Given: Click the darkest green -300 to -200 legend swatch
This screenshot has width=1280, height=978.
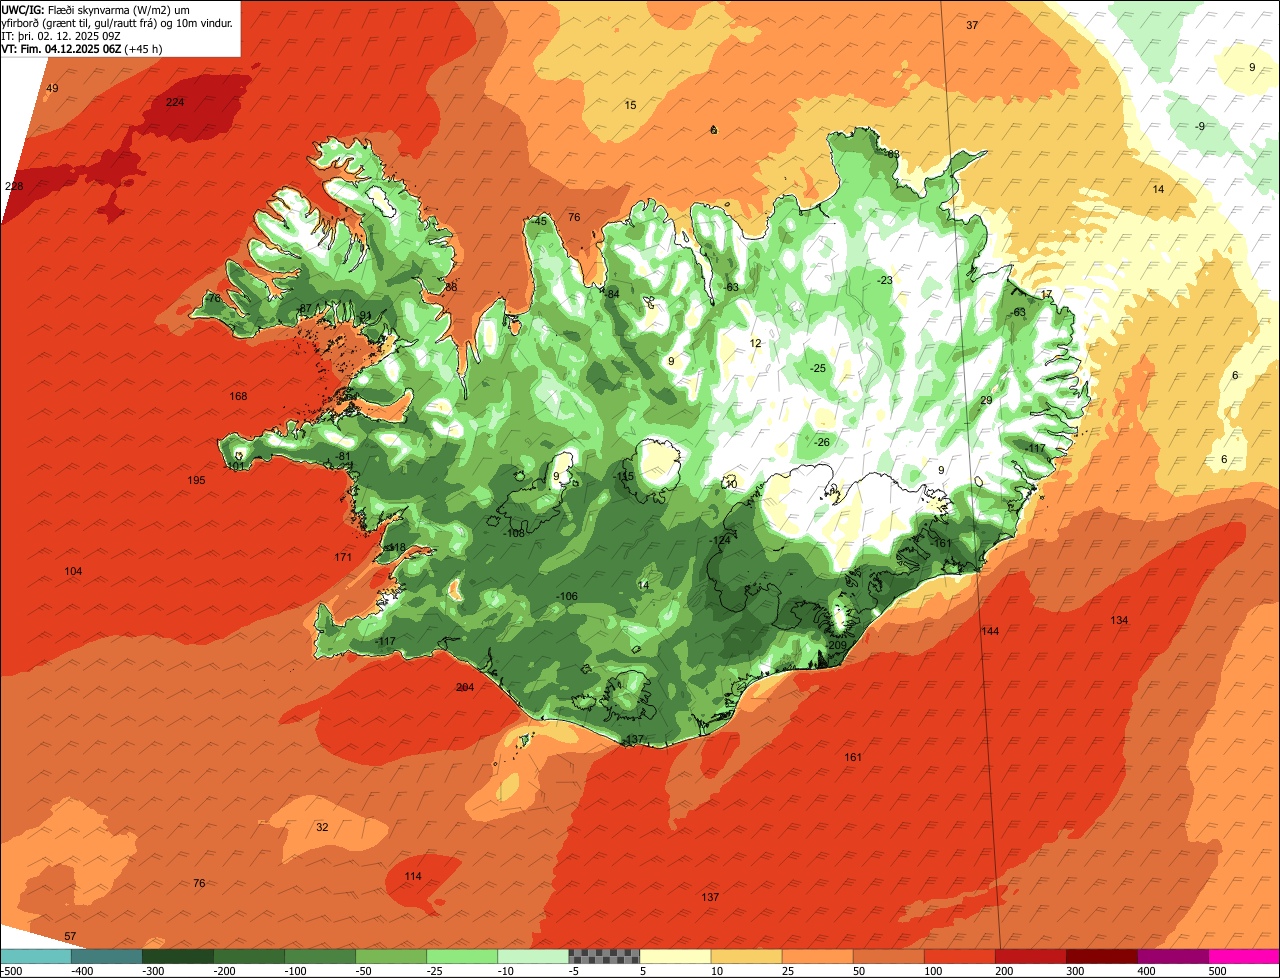Looking at the screenshot, I should tap(177, 956).
